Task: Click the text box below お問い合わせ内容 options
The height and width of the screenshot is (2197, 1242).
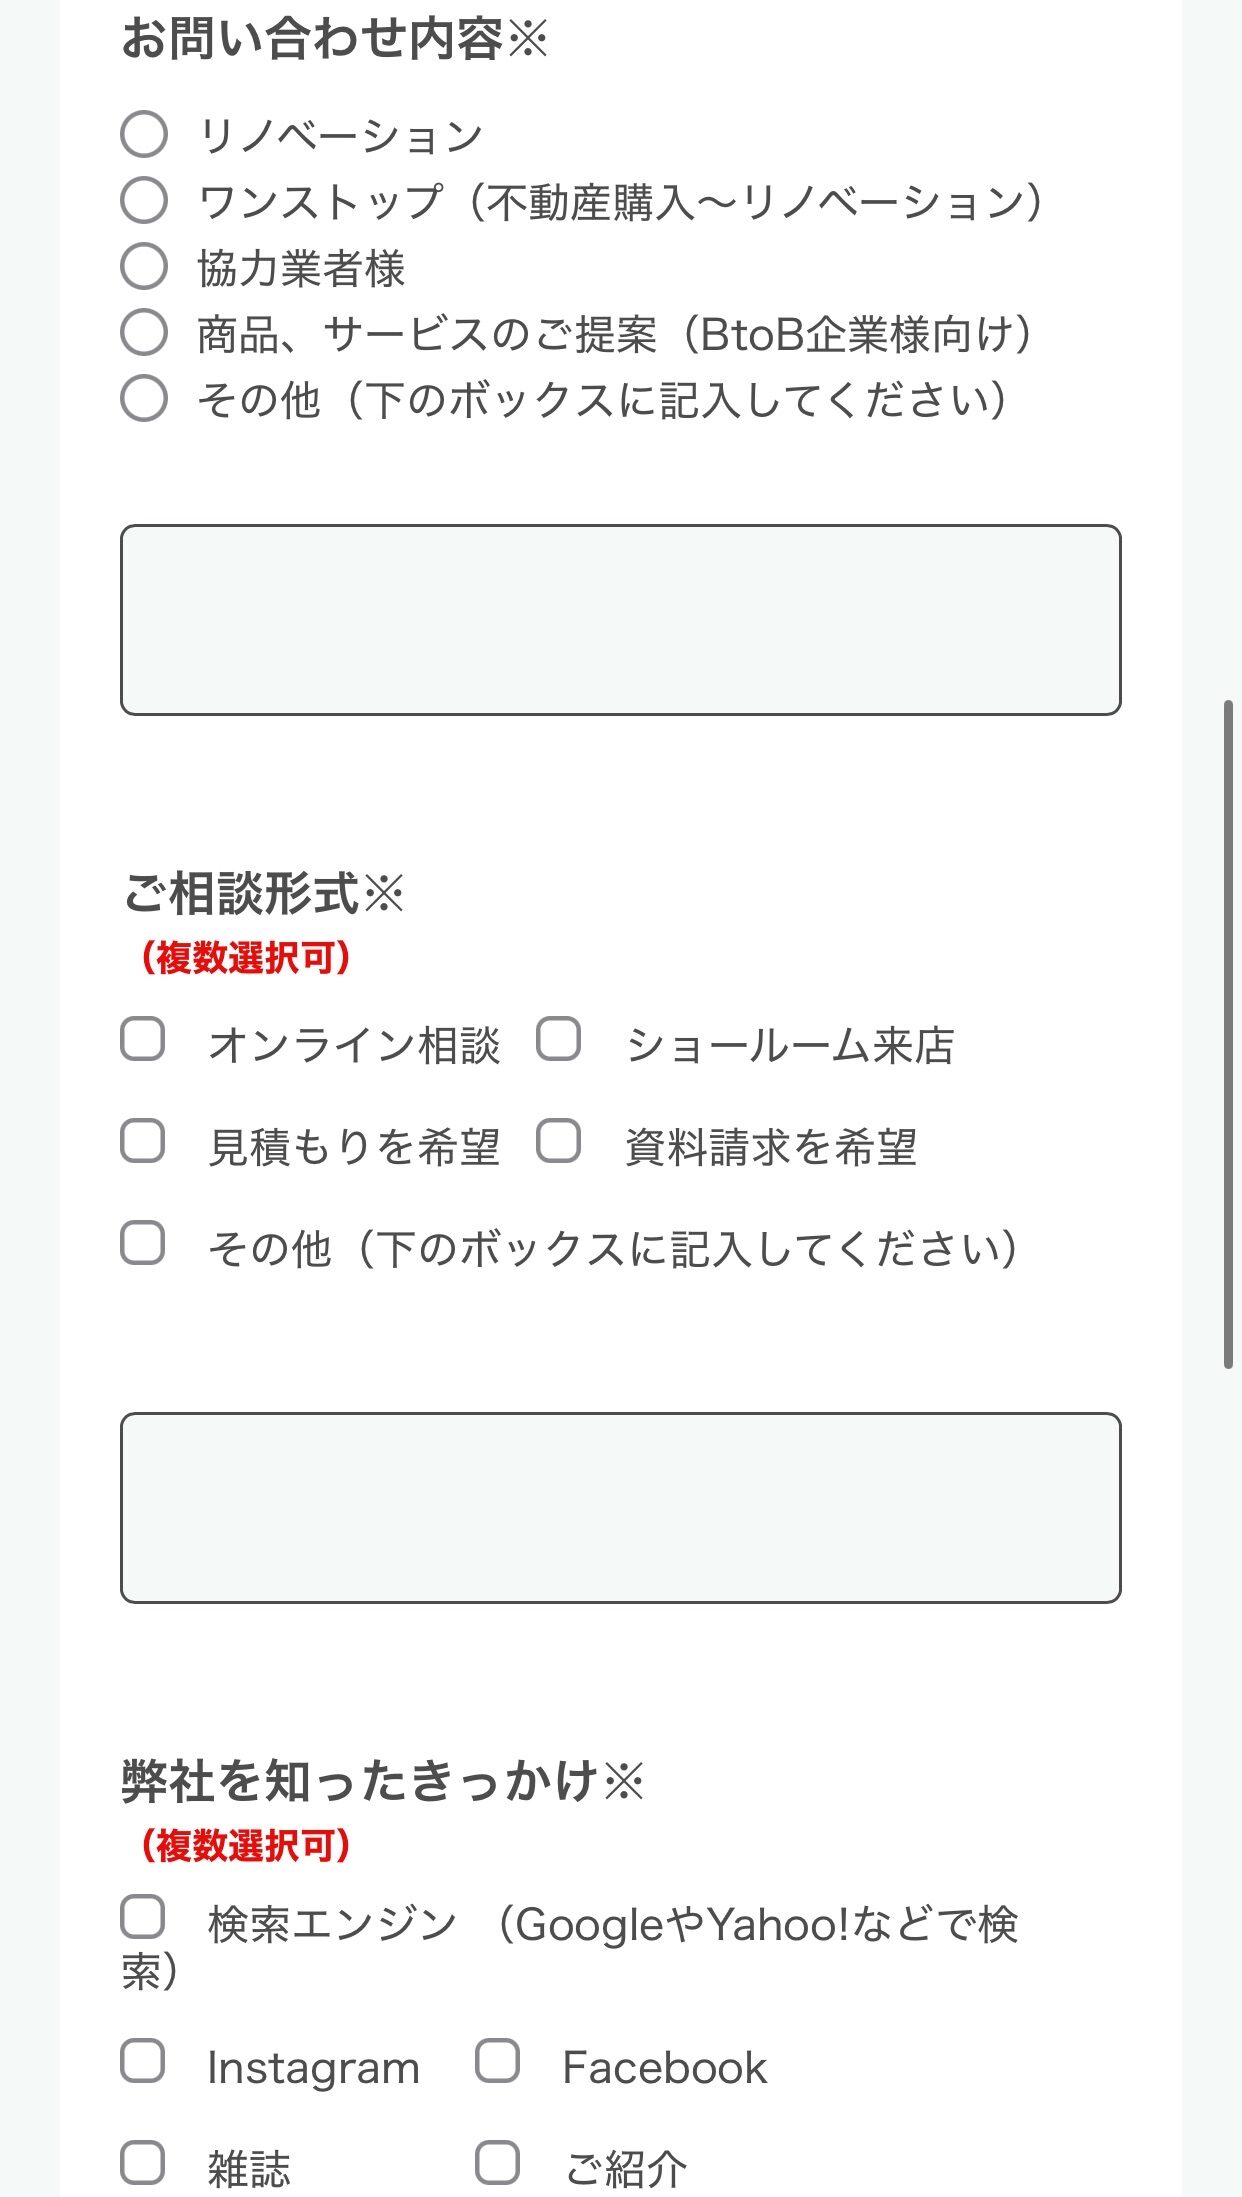Action: click(x=620, y=619)
